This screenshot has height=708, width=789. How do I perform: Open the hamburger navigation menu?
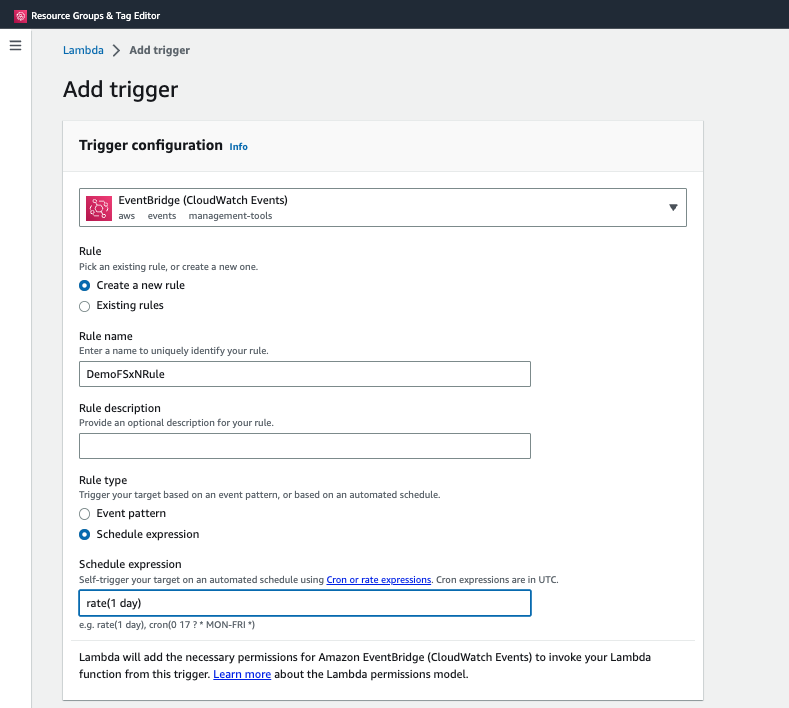[15, 46]
